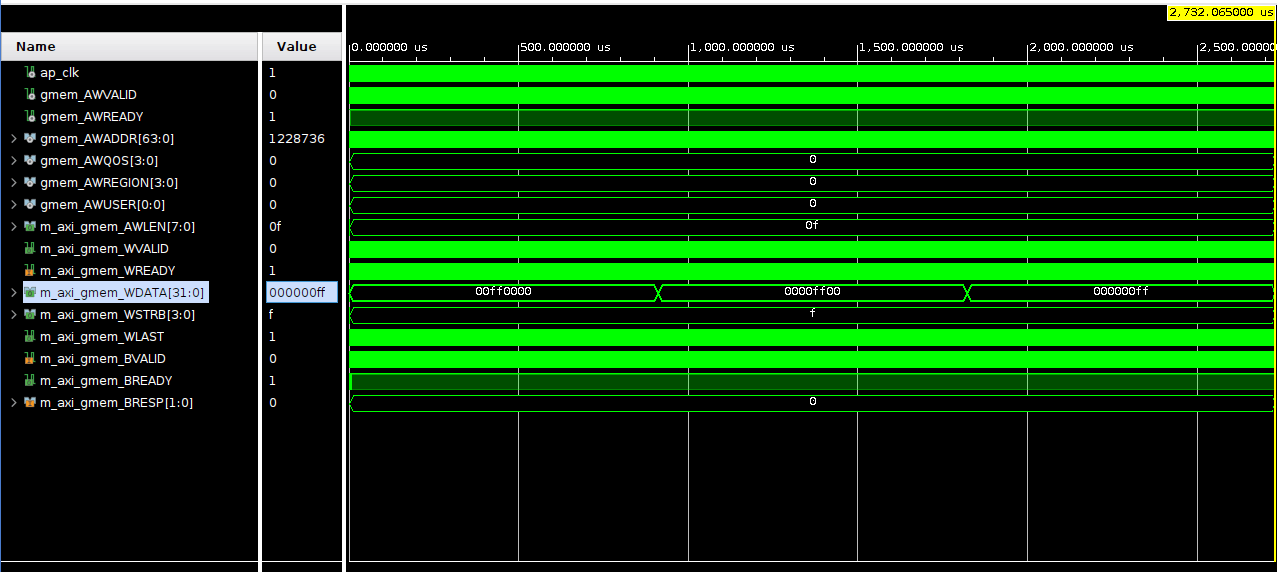Expand m_axi_gmem_BRESP[1:0] bus

(14, 403)
